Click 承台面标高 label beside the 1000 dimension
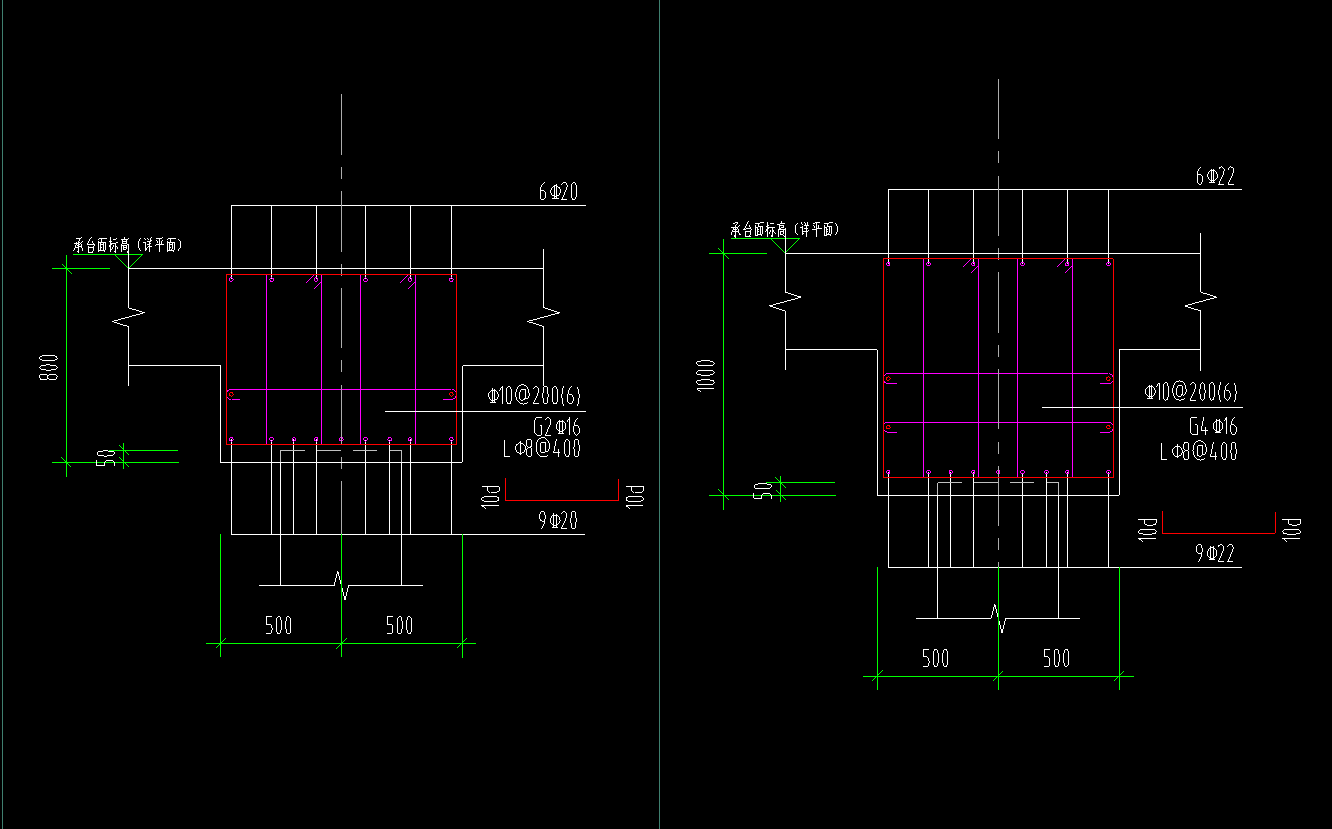1332x829 pixels. [x=785, y=230]
